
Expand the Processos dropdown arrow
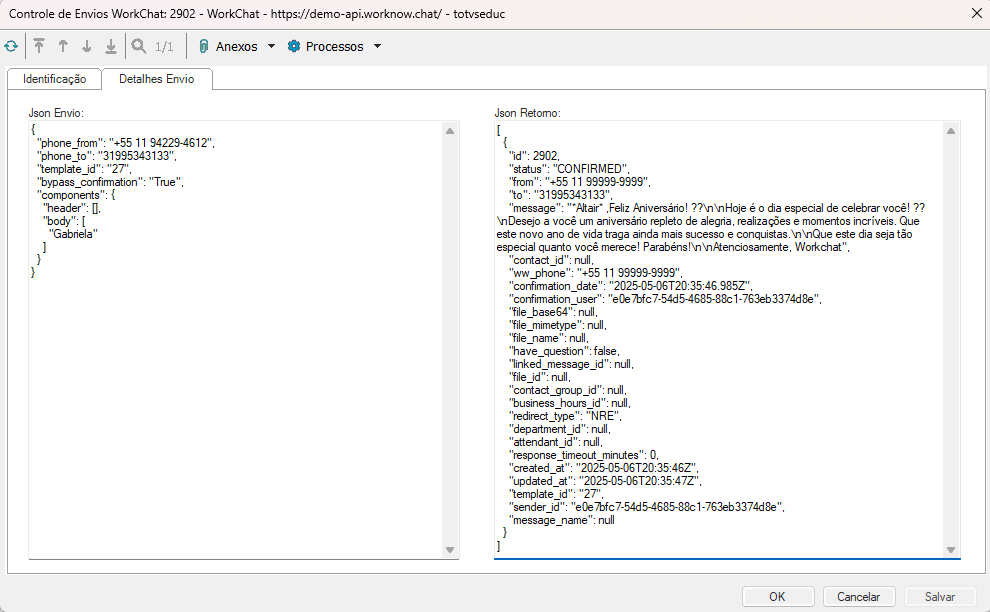click(x=377, y=47)
